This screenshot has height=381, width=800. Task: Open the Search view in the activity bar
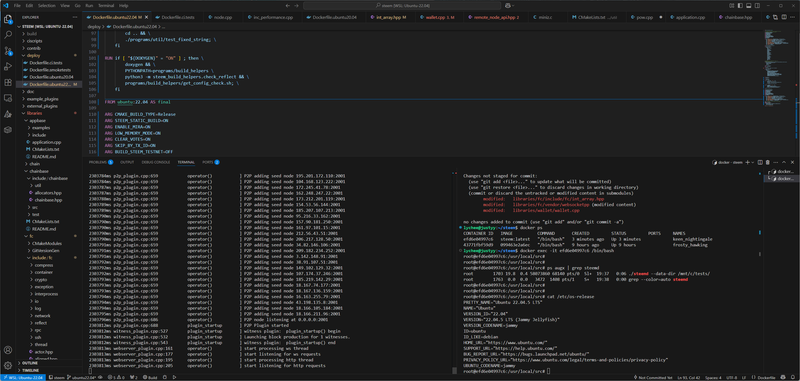pos(8,35)
